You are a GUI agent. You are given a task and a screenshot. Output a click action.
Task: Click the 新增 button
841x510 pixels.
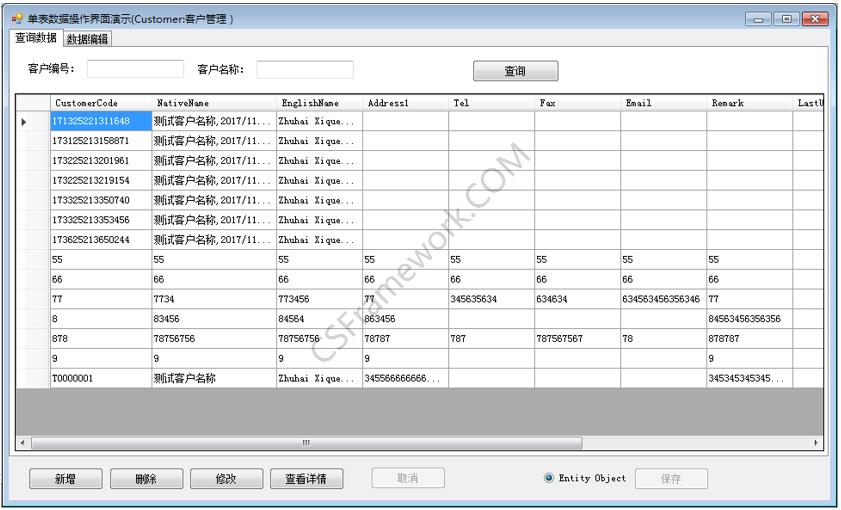(65, 479)
